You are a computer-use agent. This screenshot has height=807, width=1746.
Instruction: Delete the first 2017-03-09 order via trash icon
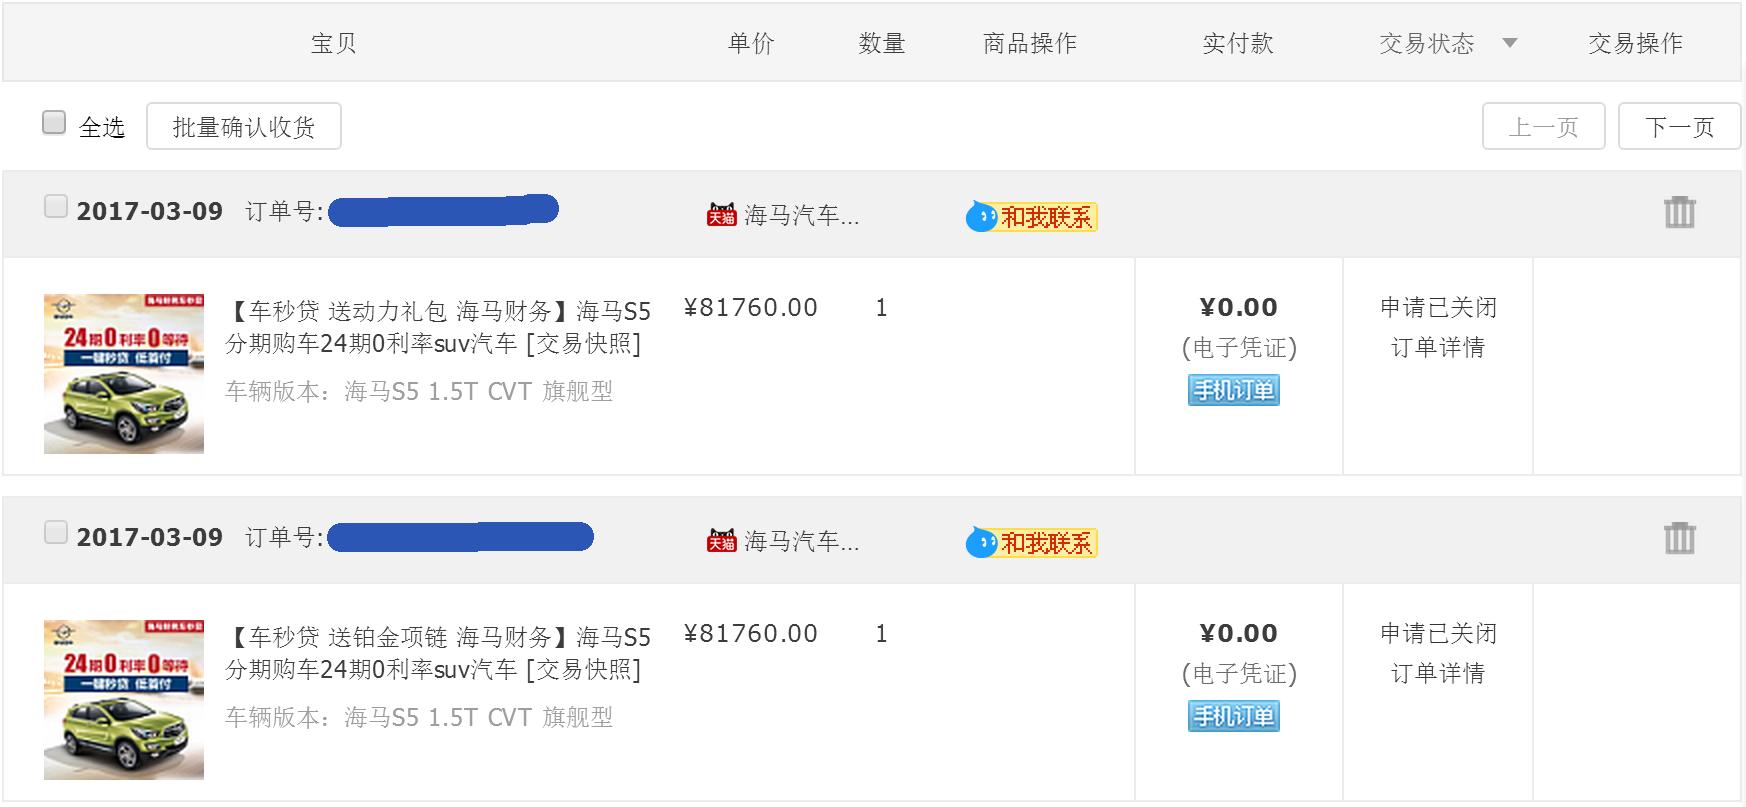click(1679, 211)
